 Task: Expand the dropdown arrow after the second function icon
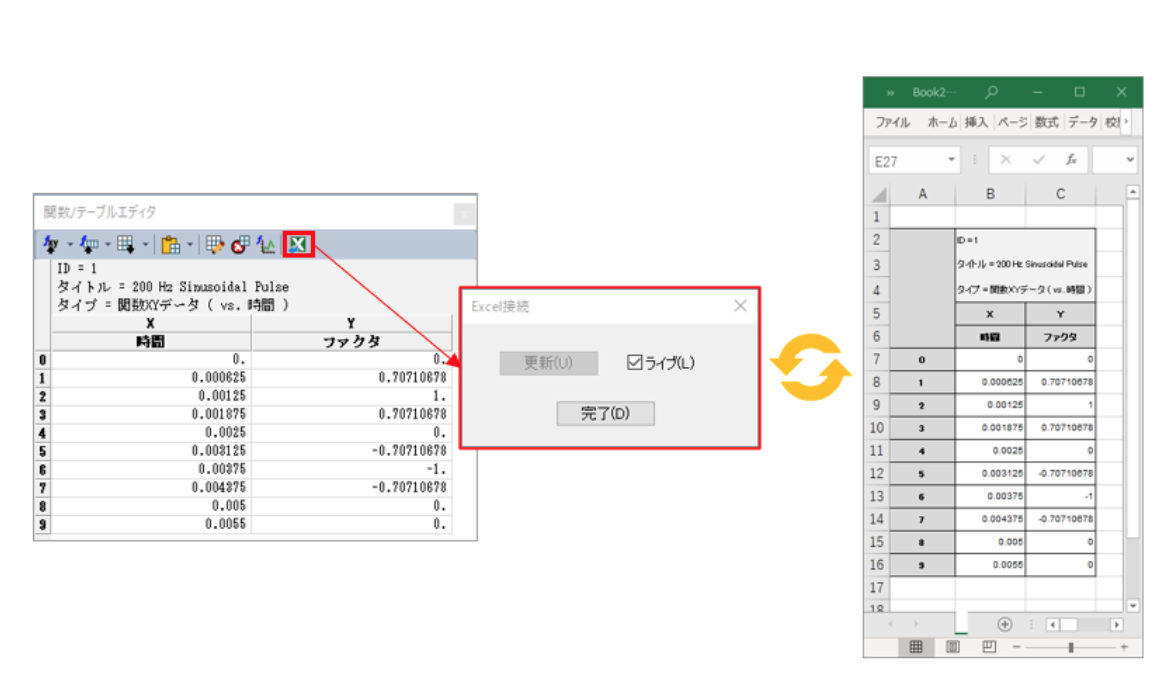[108, 245]
